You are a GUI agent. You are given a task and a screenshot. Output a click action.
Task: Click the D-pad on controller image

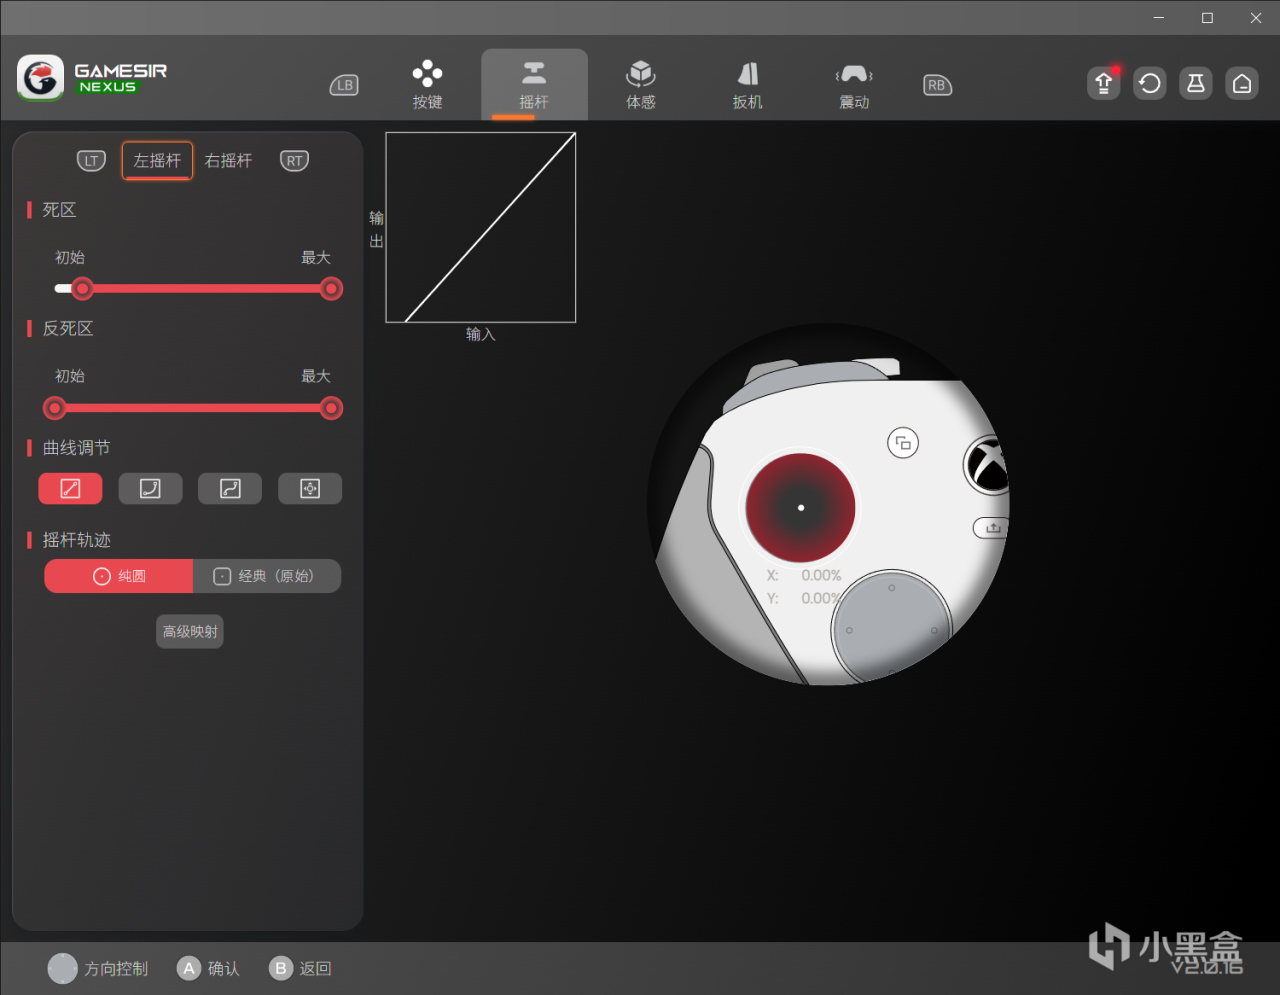click(891, 628)
